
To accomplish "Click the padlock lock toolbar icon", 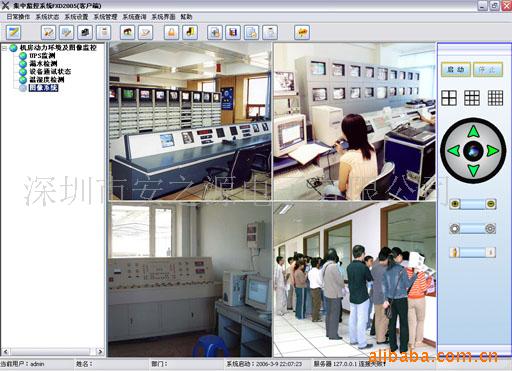I will (x=171, y=33).
